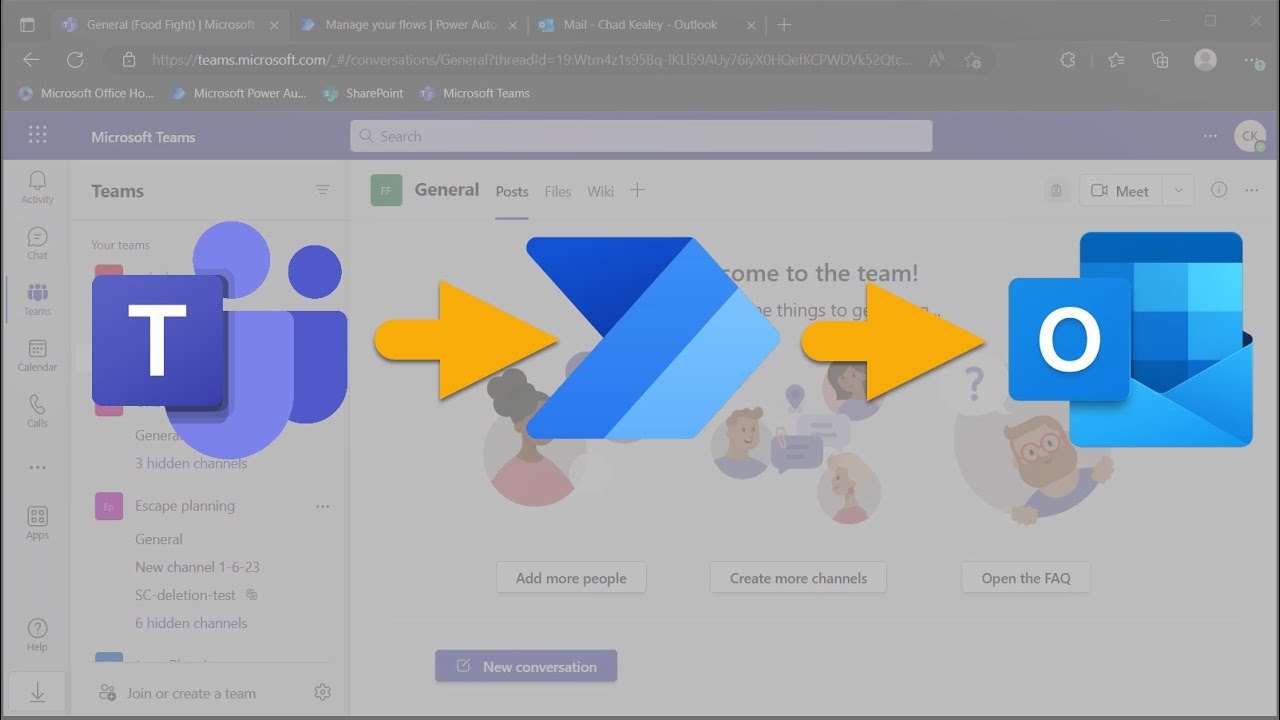The image size is (1280, 720).
Task: Click the download desktop app icon
Action: (37, 692)
